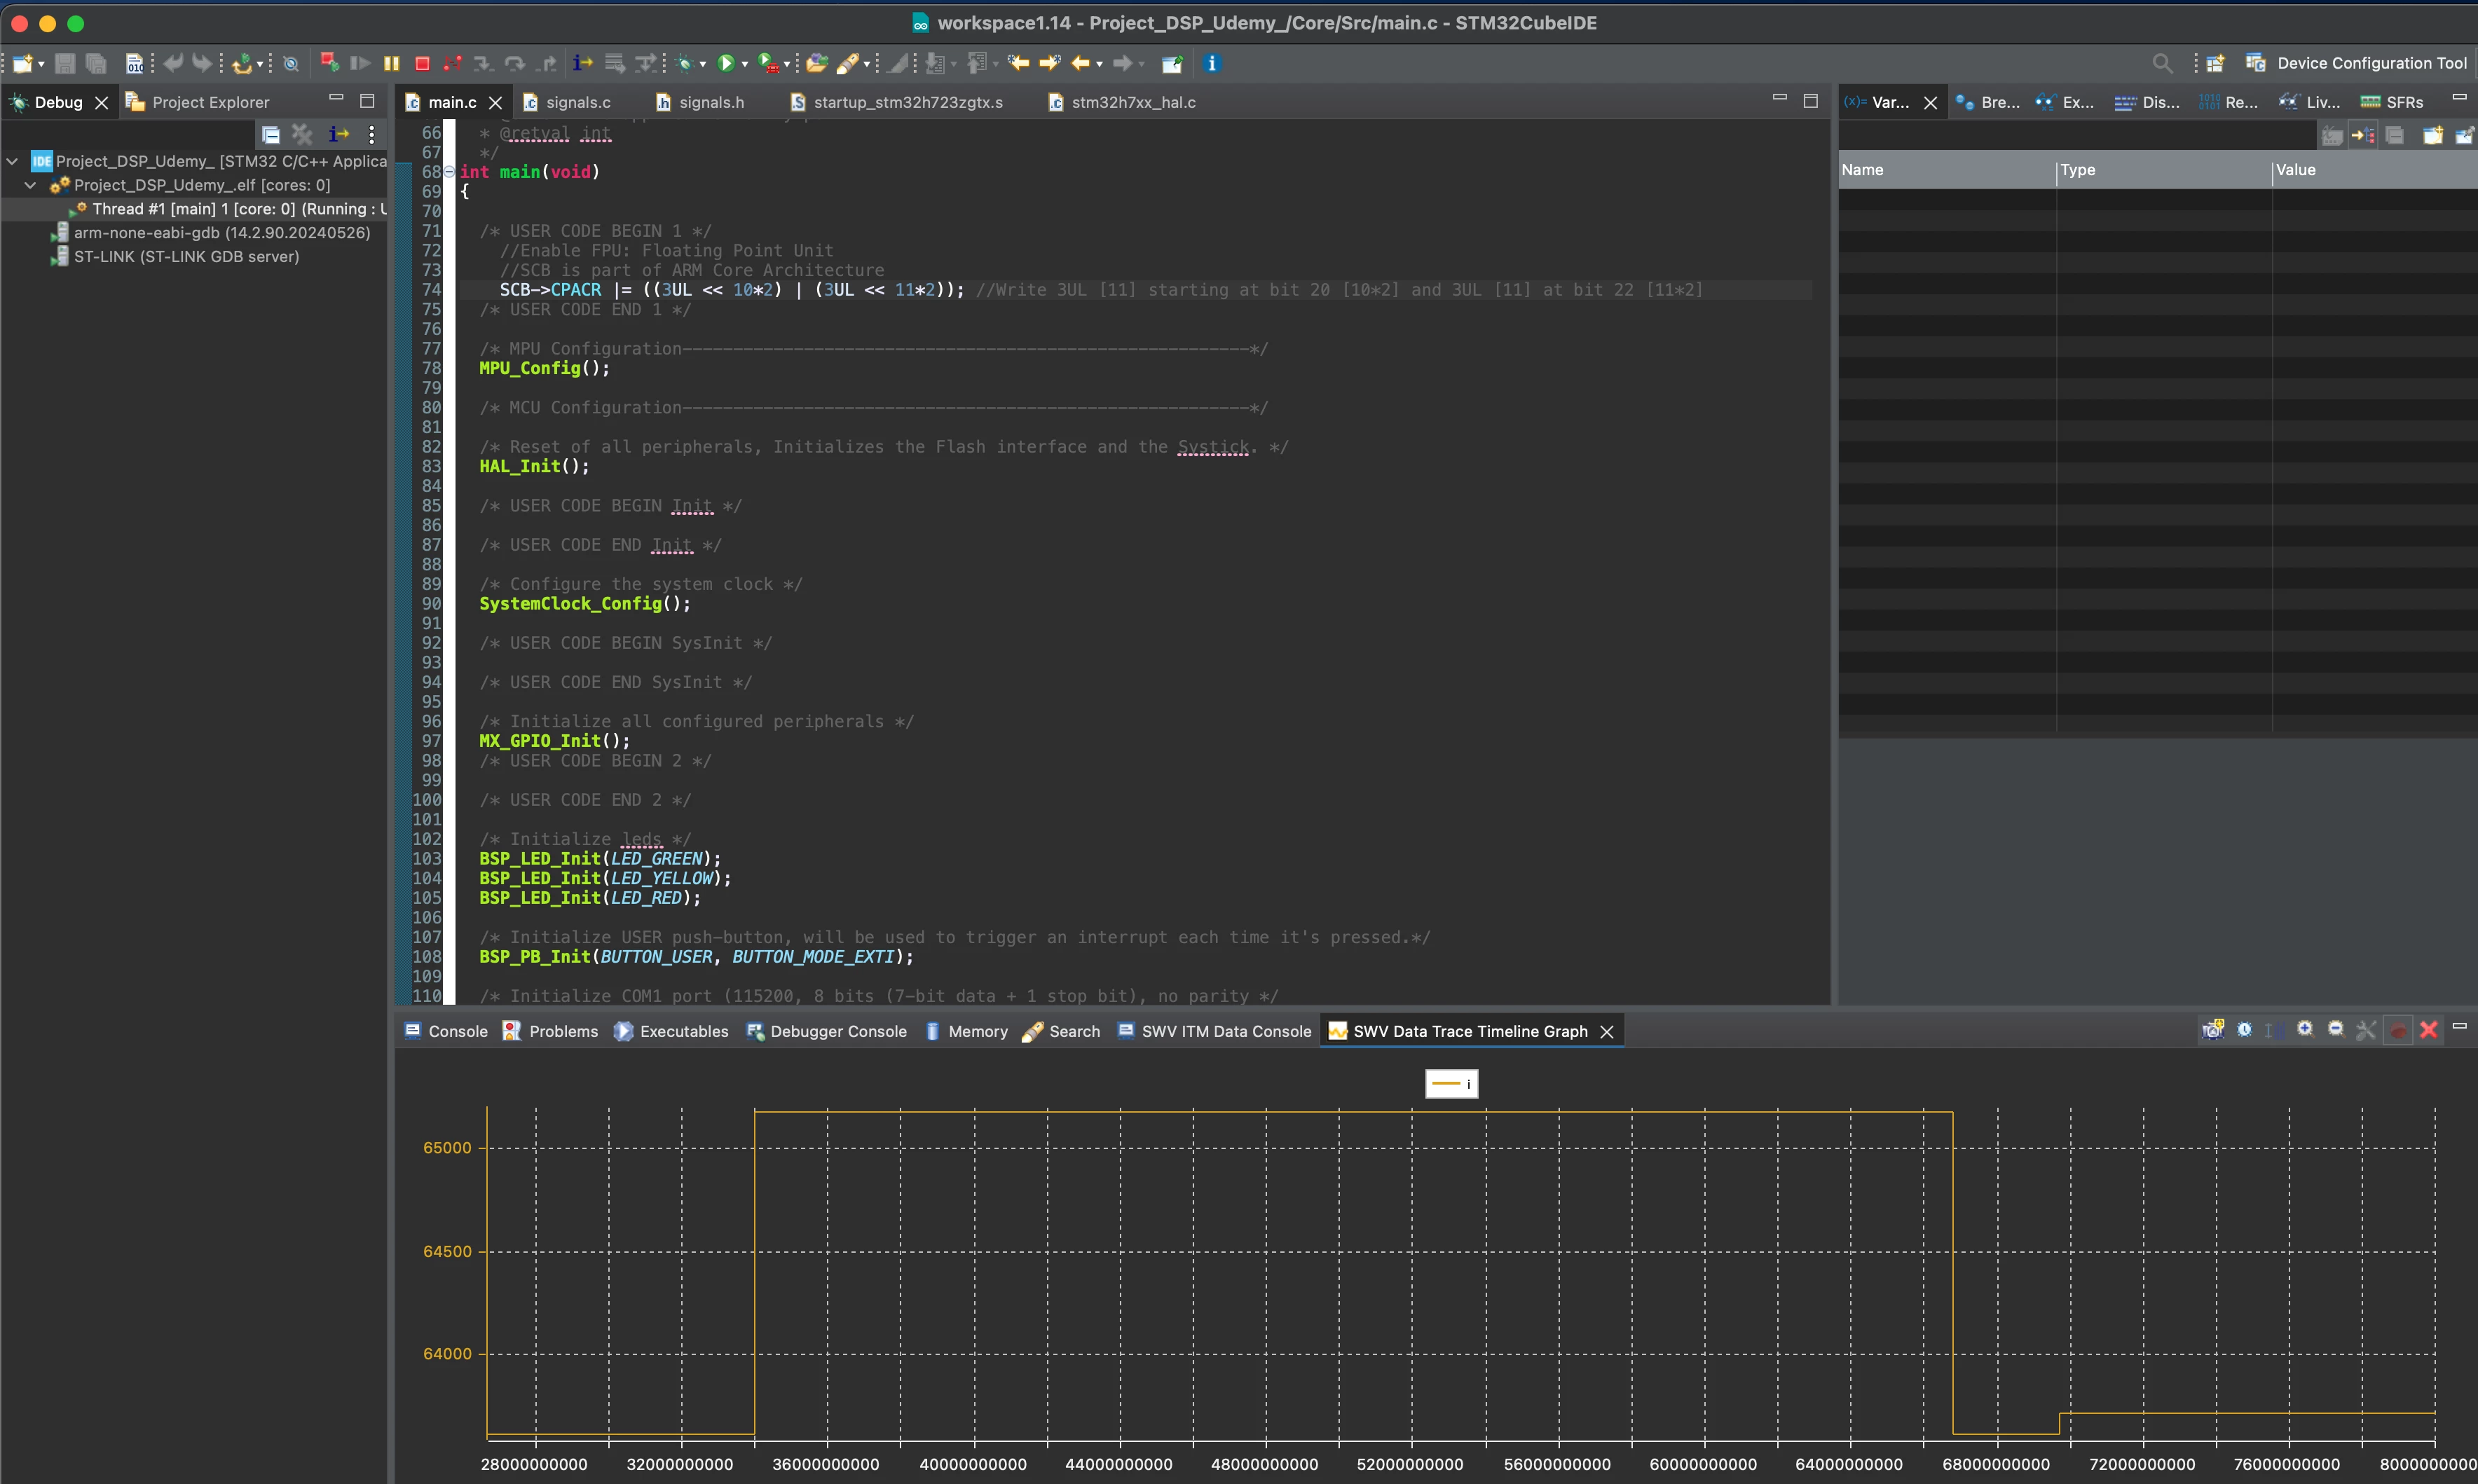
Task: Select arm-none-eabi-gdb process row
Action: pos(195,233)
